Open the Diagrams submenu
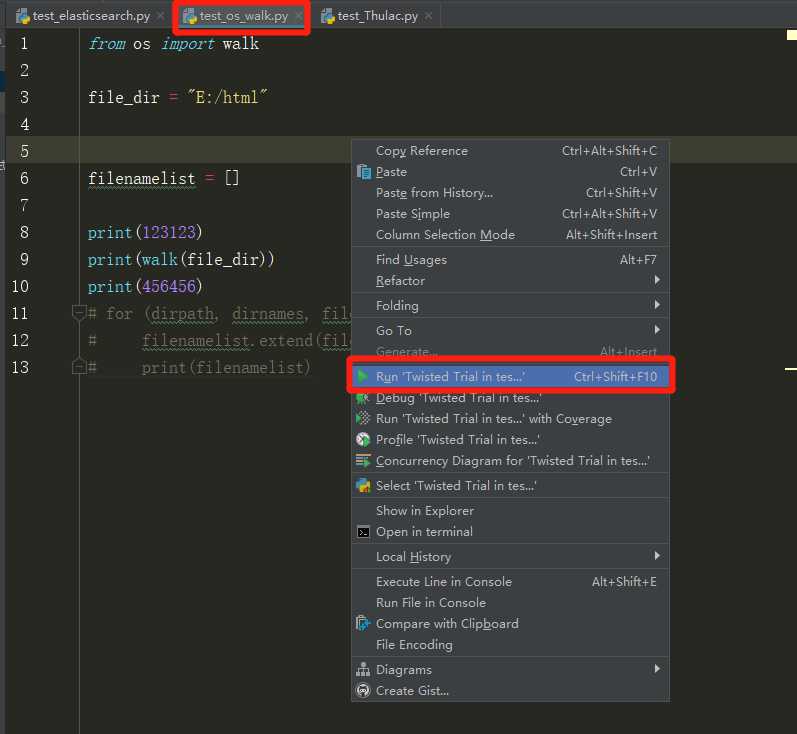The height and width of the screenshot is (734, 797). 510,669
